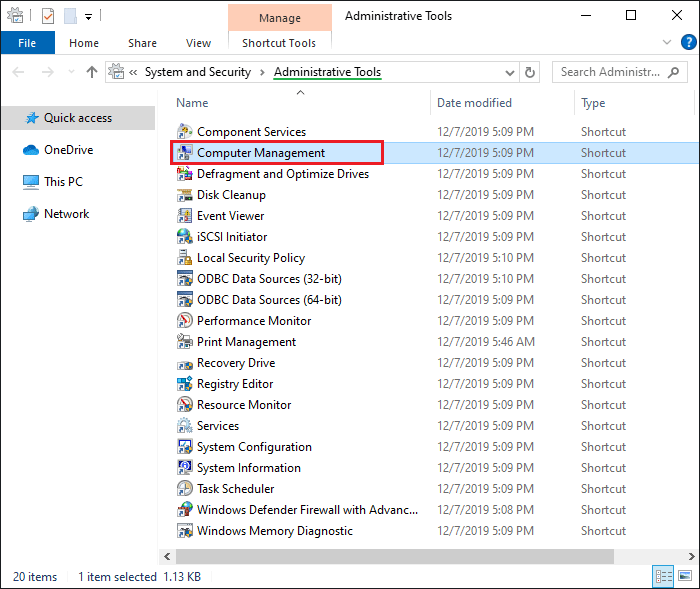Go up one folder level arrow
The image size is (700, 589).
92,72
